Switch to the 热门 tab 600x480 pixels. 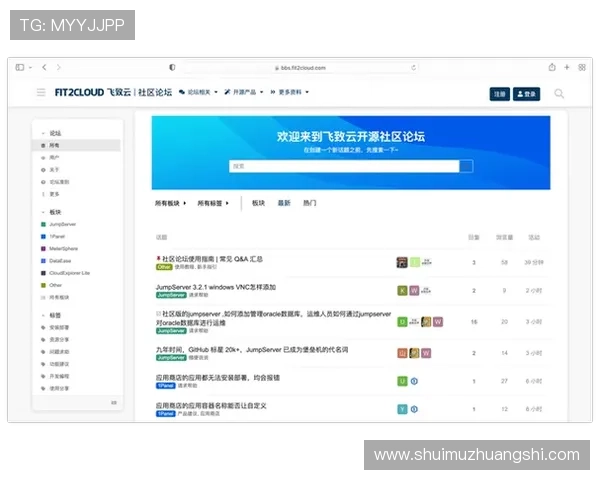point(310,203)
